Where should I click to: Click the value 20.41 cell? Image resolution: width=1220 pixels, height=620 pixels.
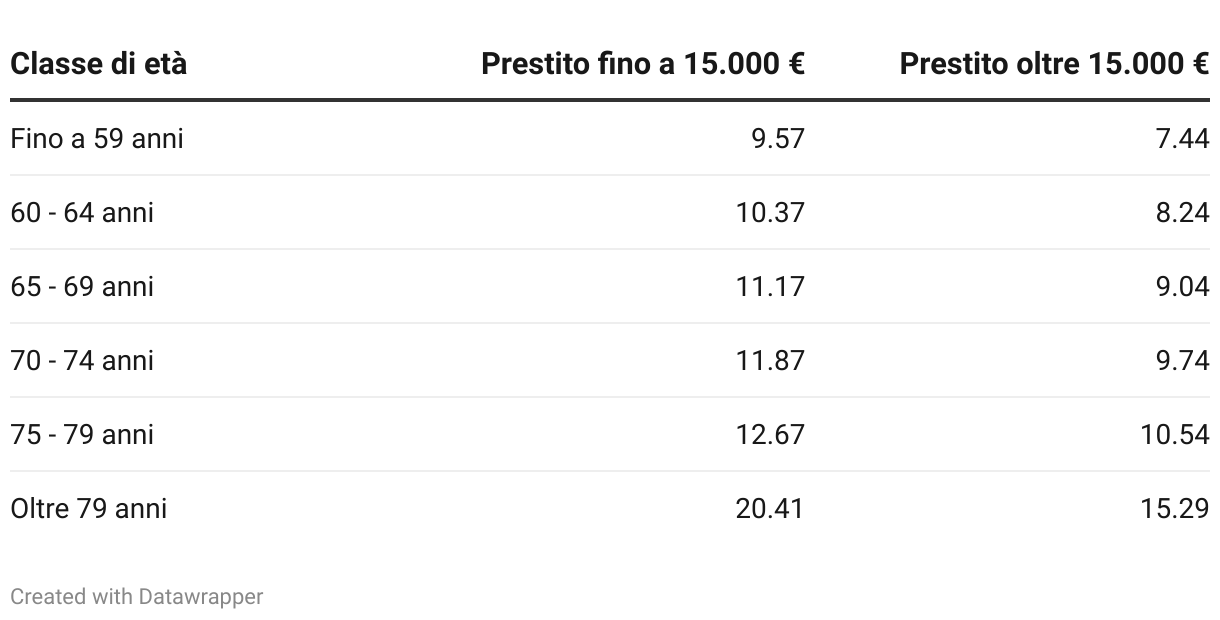point(770,508)
